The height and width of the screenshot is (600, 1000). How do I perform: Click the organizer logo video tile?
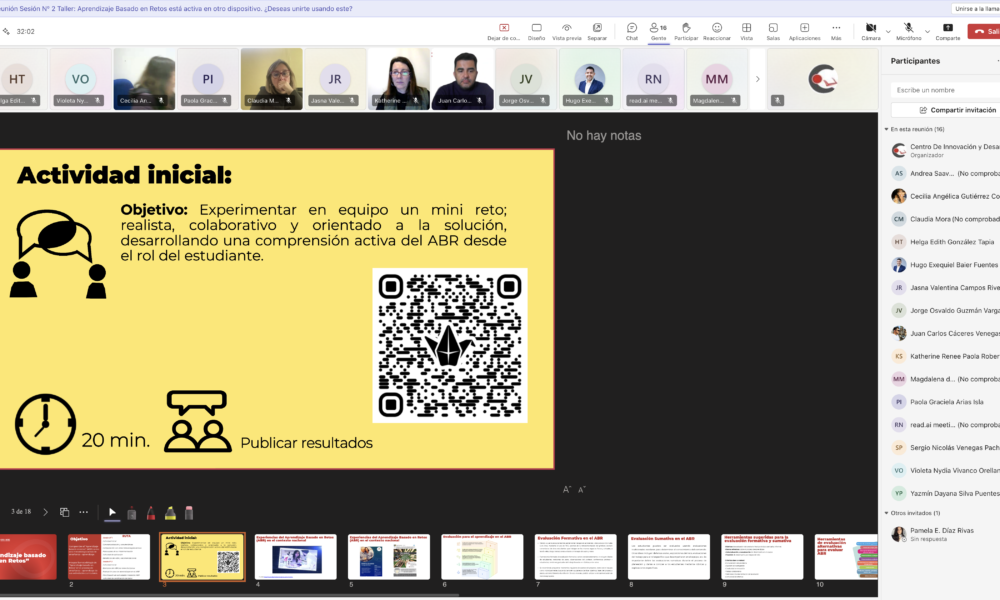pyautogui.click(x=823, y=78)
